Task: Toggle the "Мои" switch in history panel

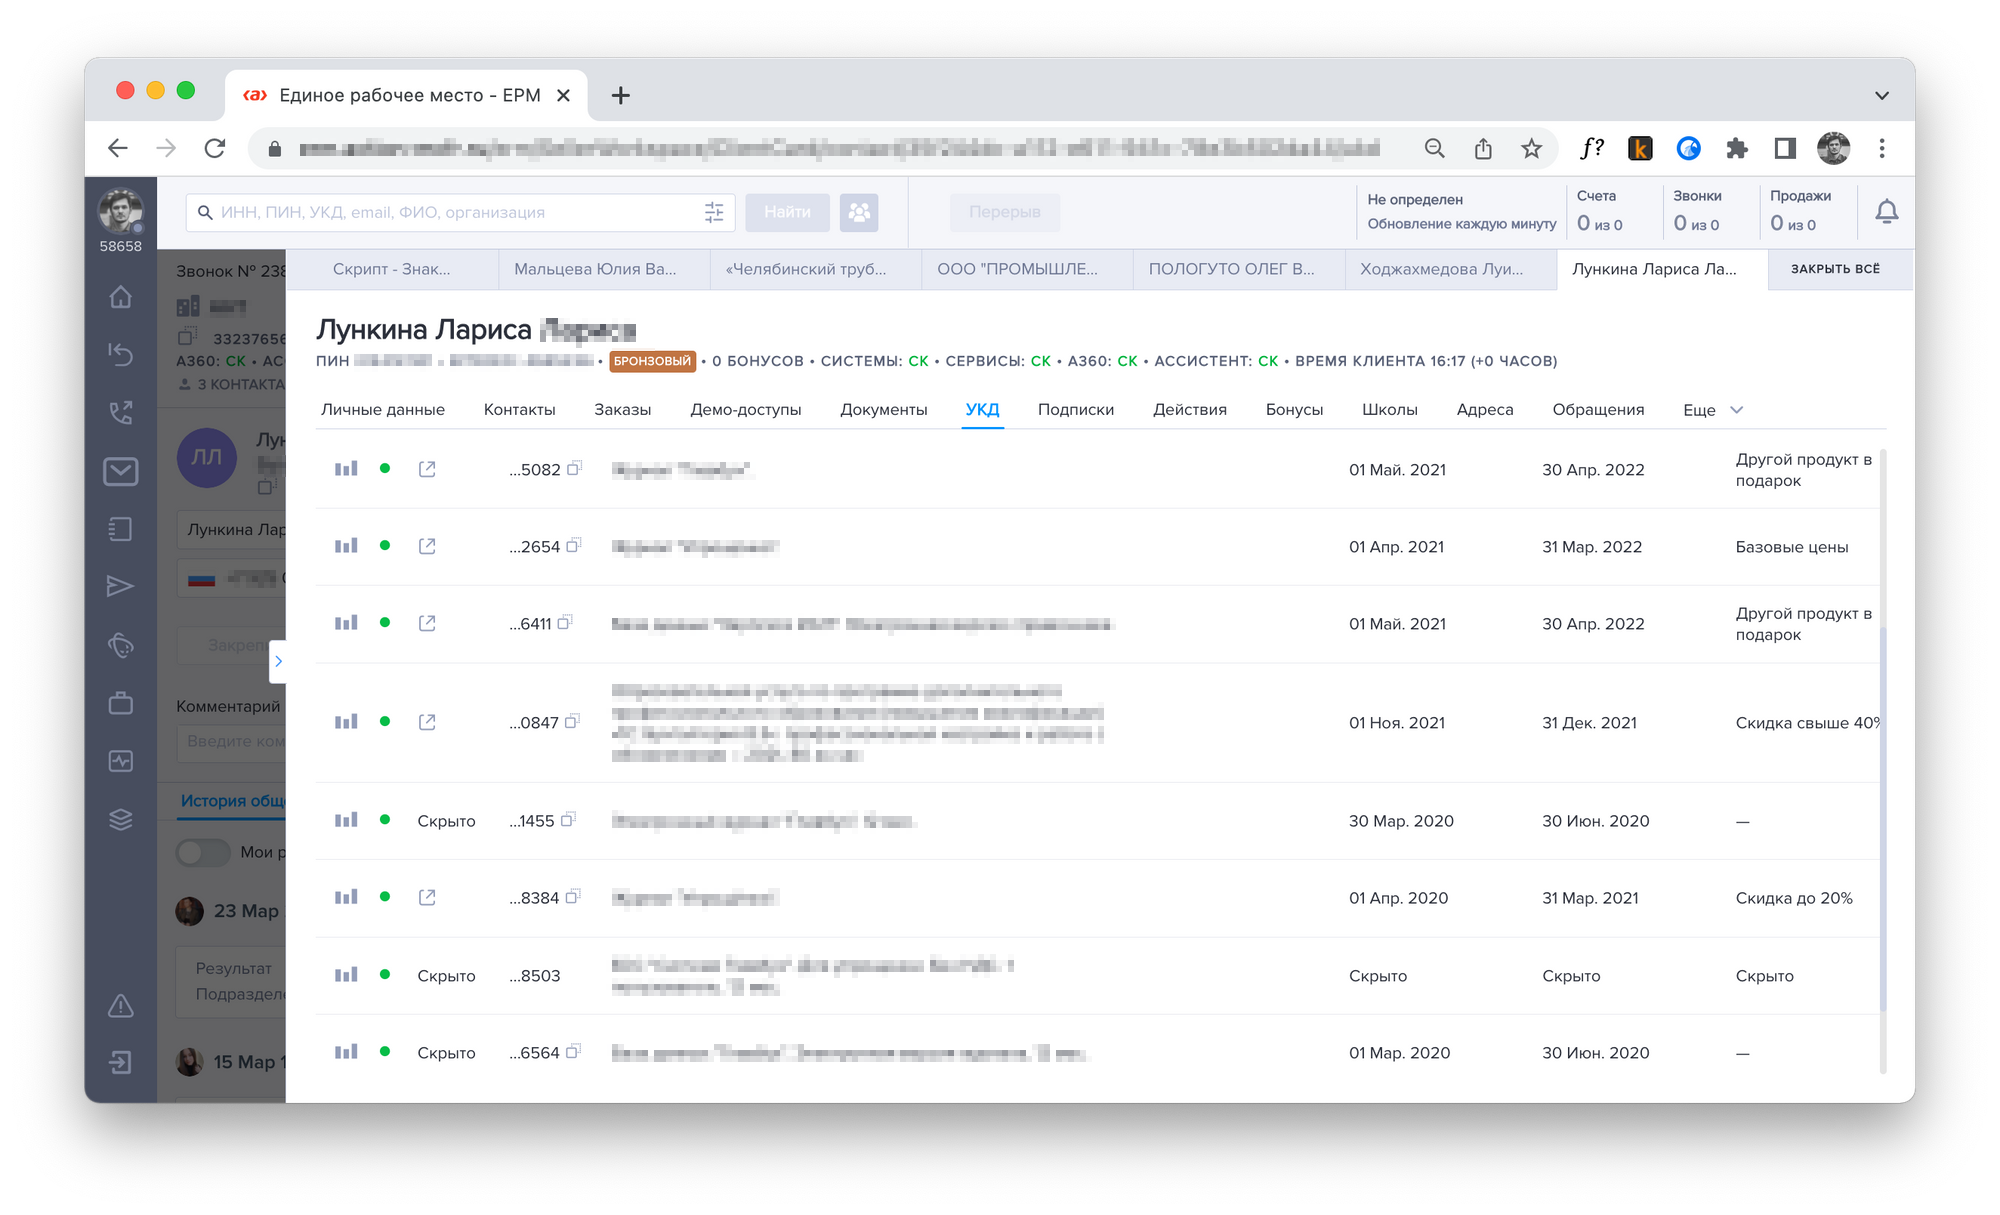Action: pyautogui.click(x=203, y=852)
